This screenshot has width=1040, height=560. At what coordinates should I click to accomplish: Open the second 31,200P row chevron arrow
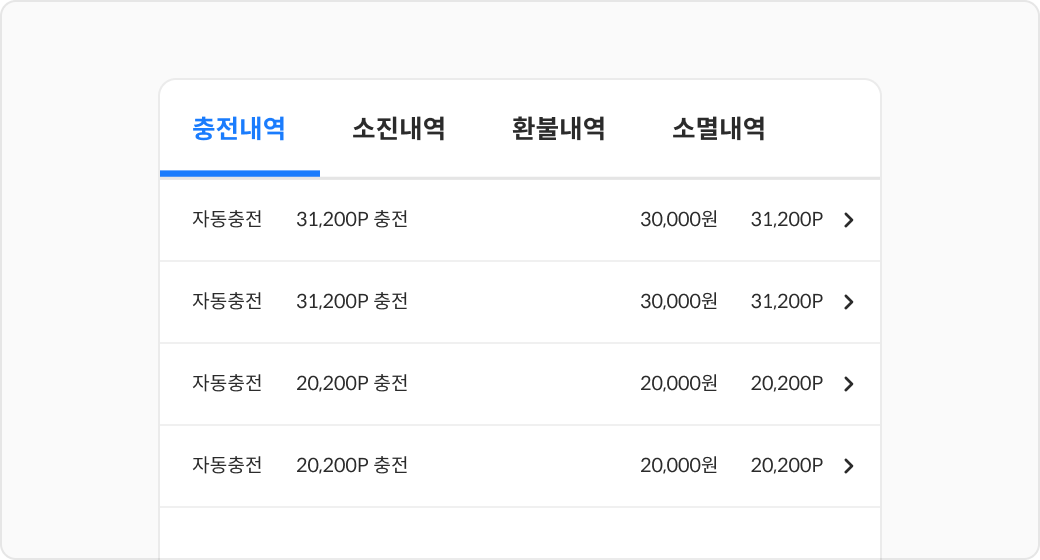click(849, 302)
